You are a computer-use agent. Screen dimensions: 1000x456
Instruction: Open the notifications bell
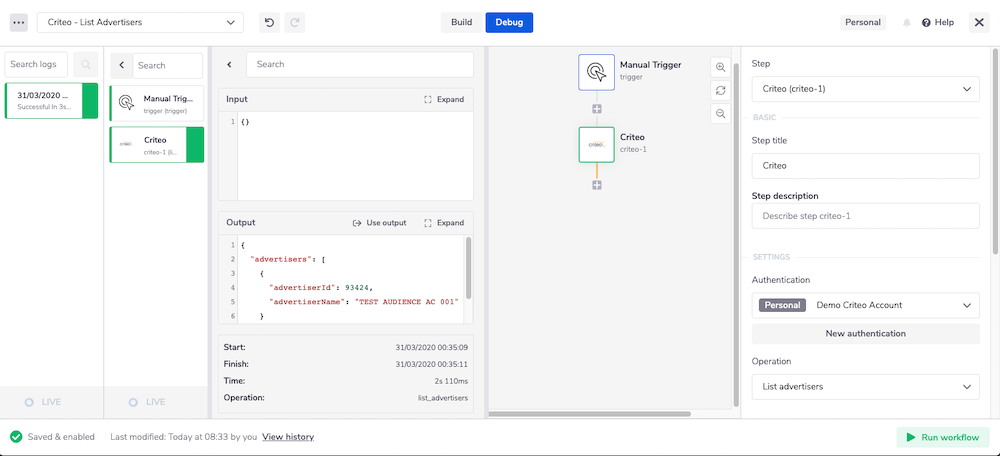tap(906, 23)
